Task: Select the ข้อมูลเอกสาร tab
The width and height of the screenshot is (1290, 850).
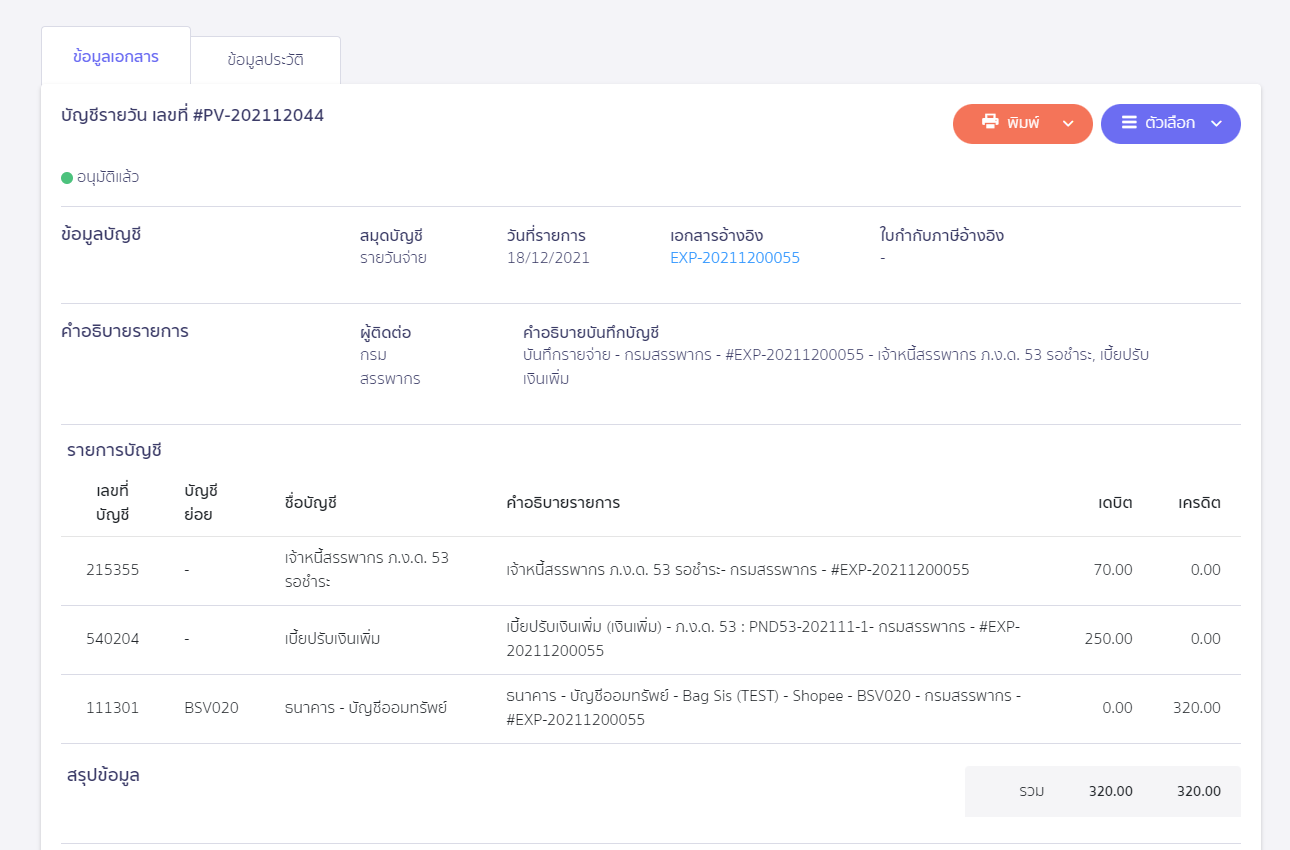Action: [115, 57]
